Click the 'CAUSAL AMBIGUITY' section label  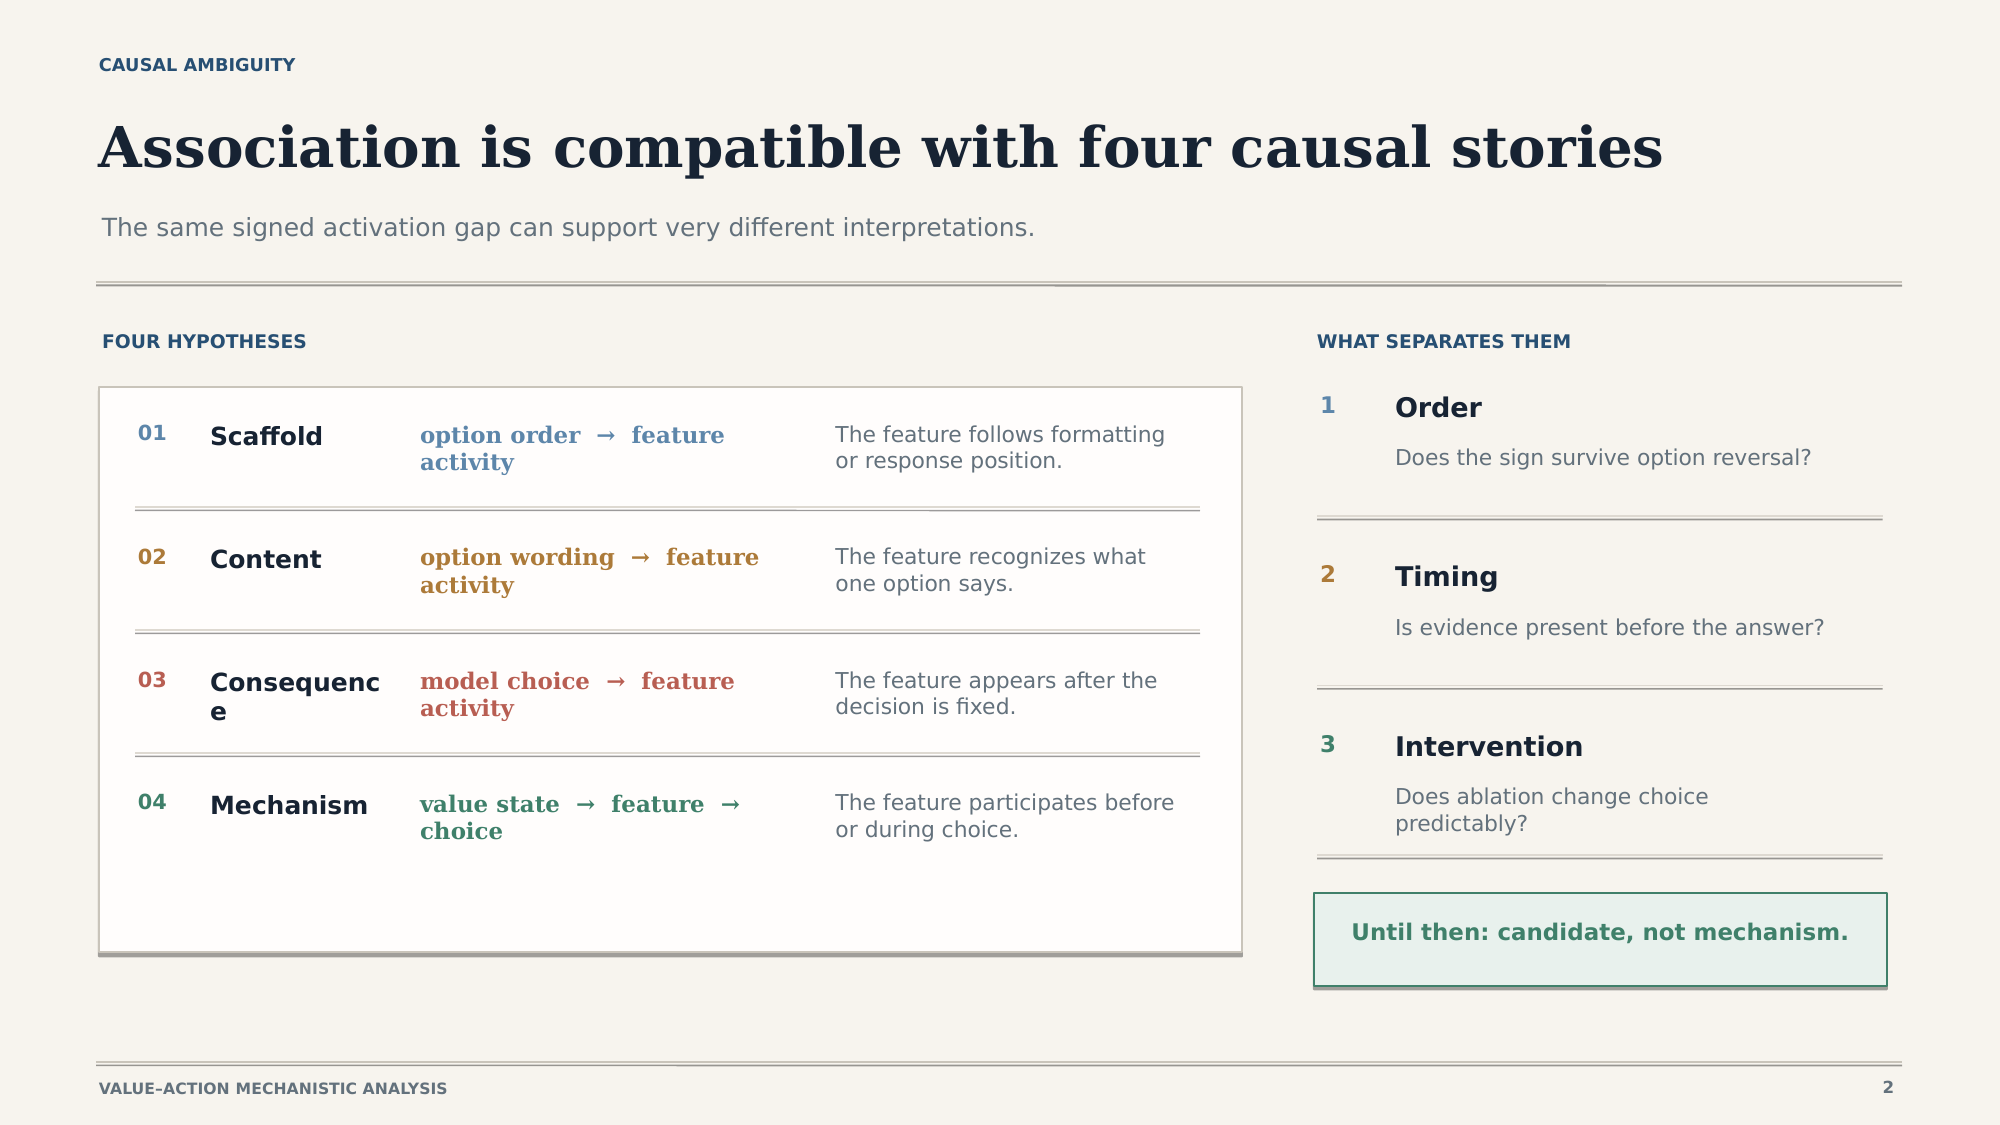(x=197, y=65)
